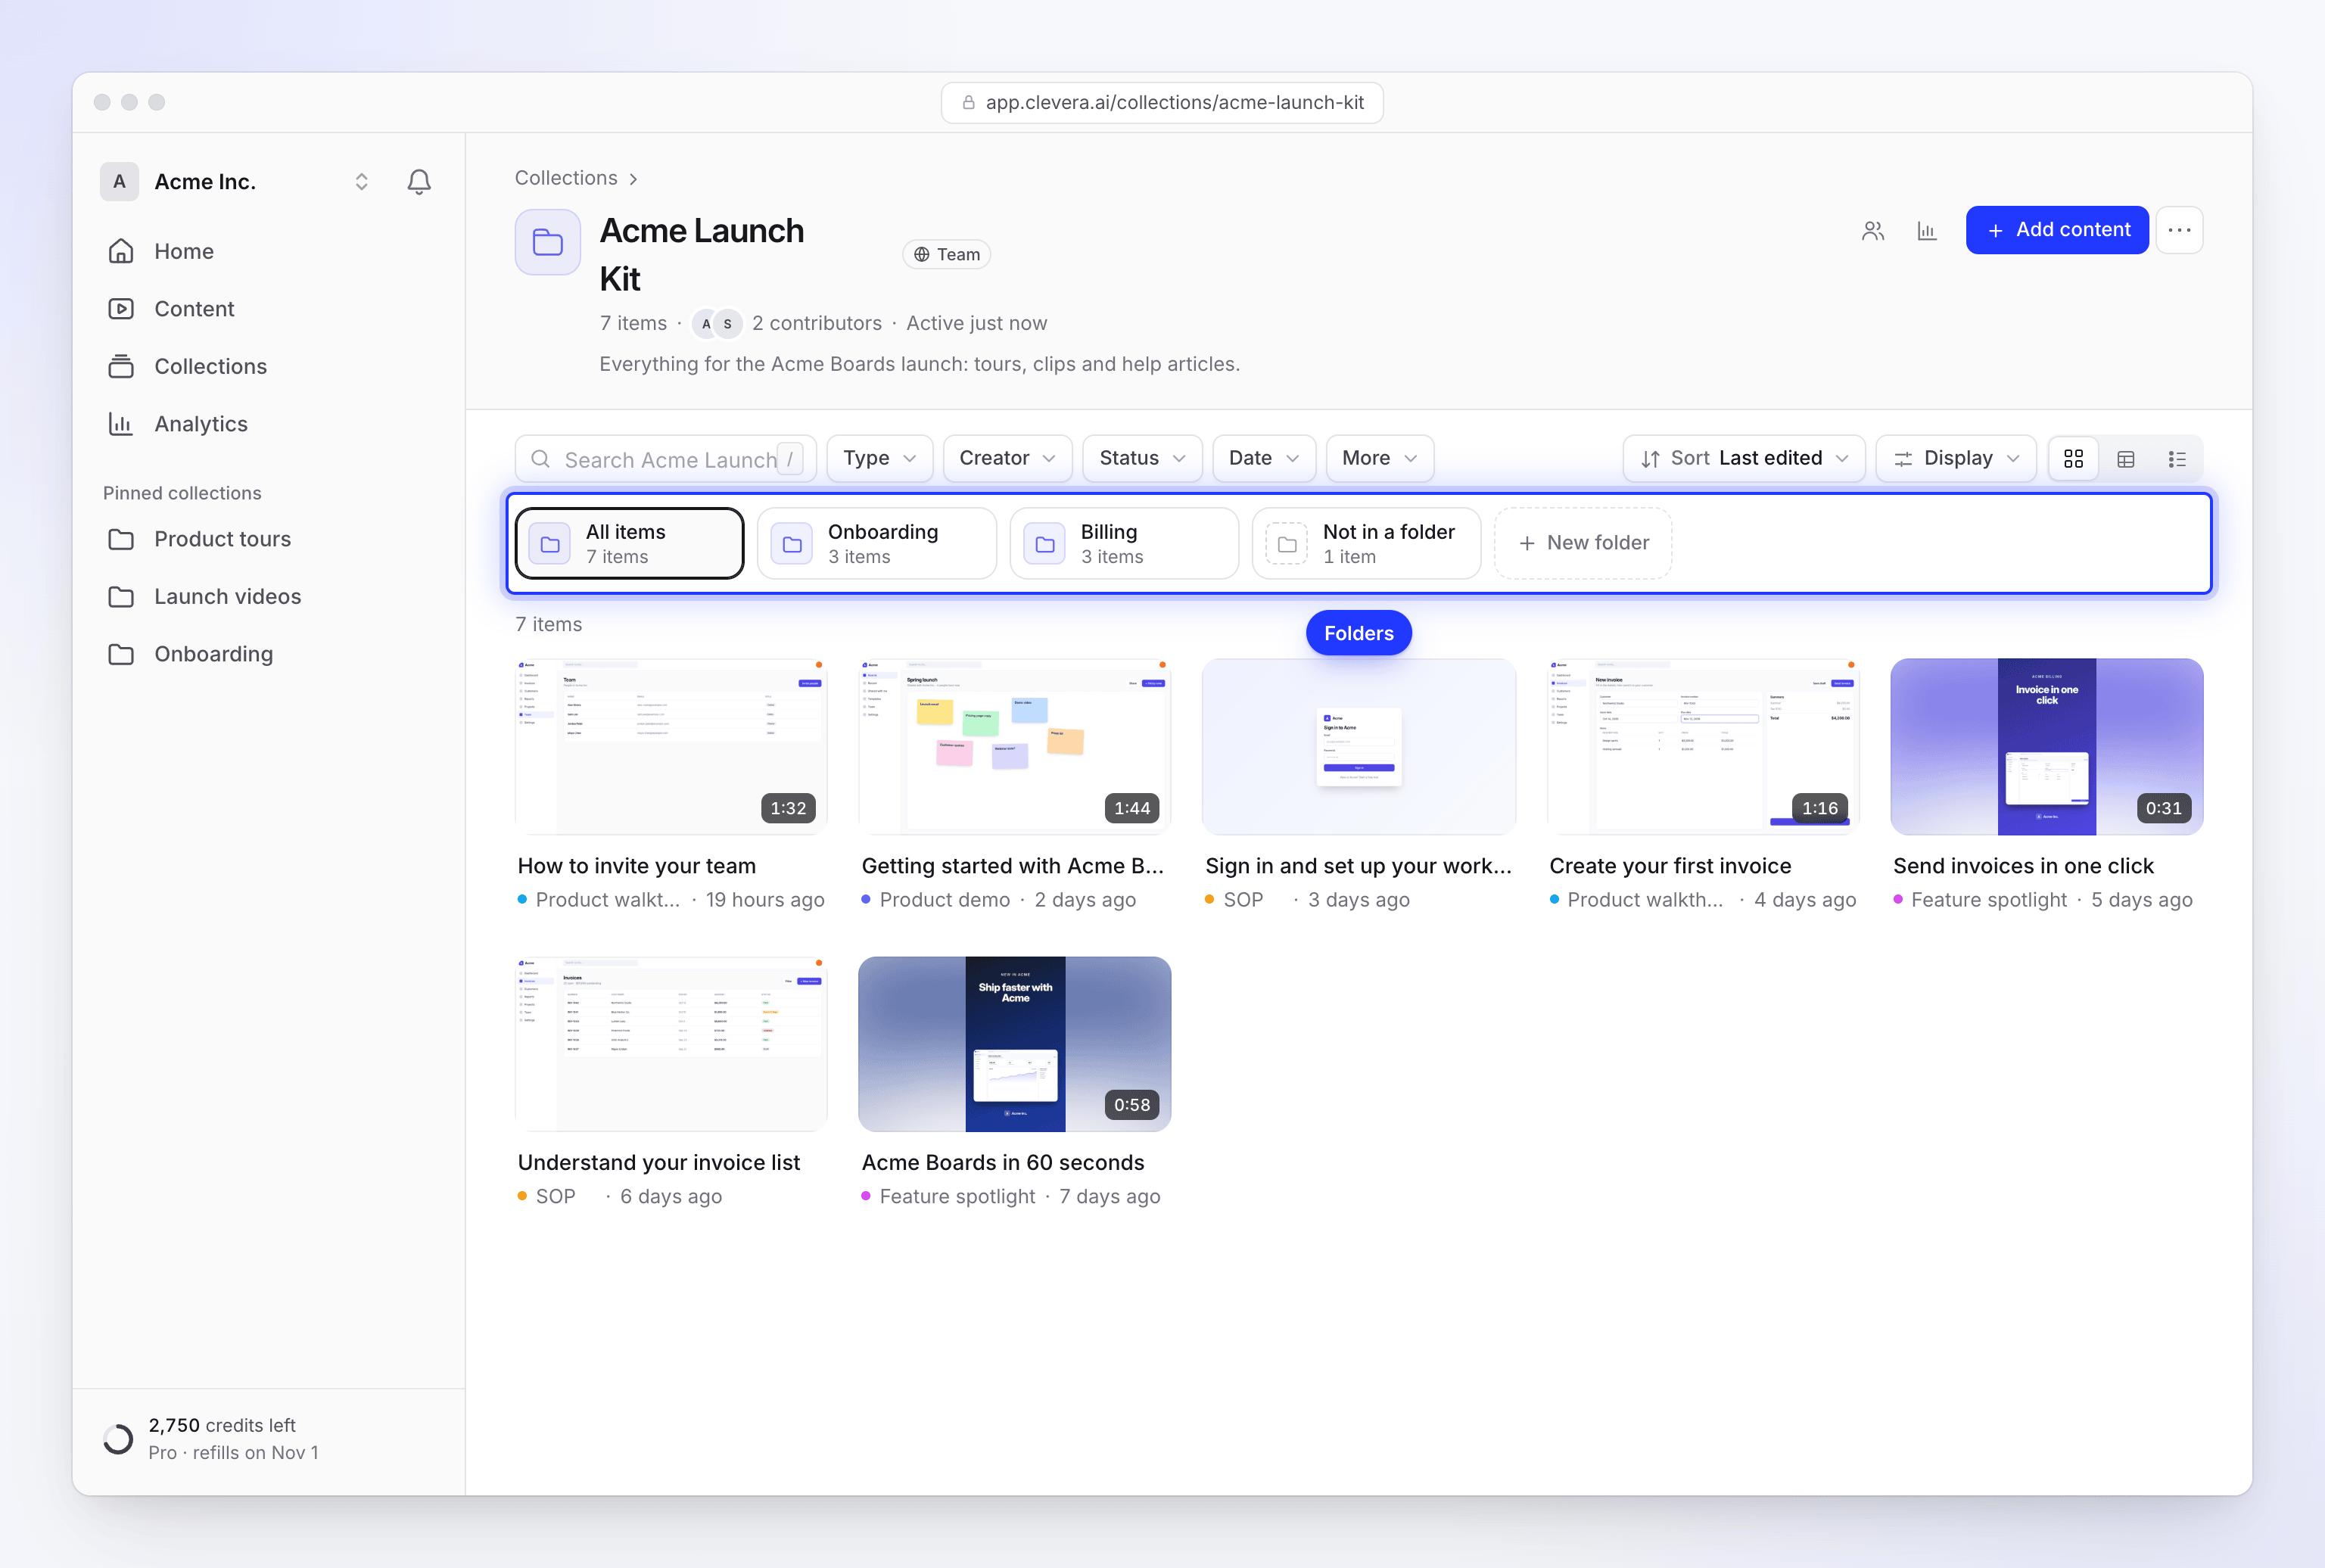Select the Not in a folder tab
2325x1568 pixels.
pos(1366,543)
